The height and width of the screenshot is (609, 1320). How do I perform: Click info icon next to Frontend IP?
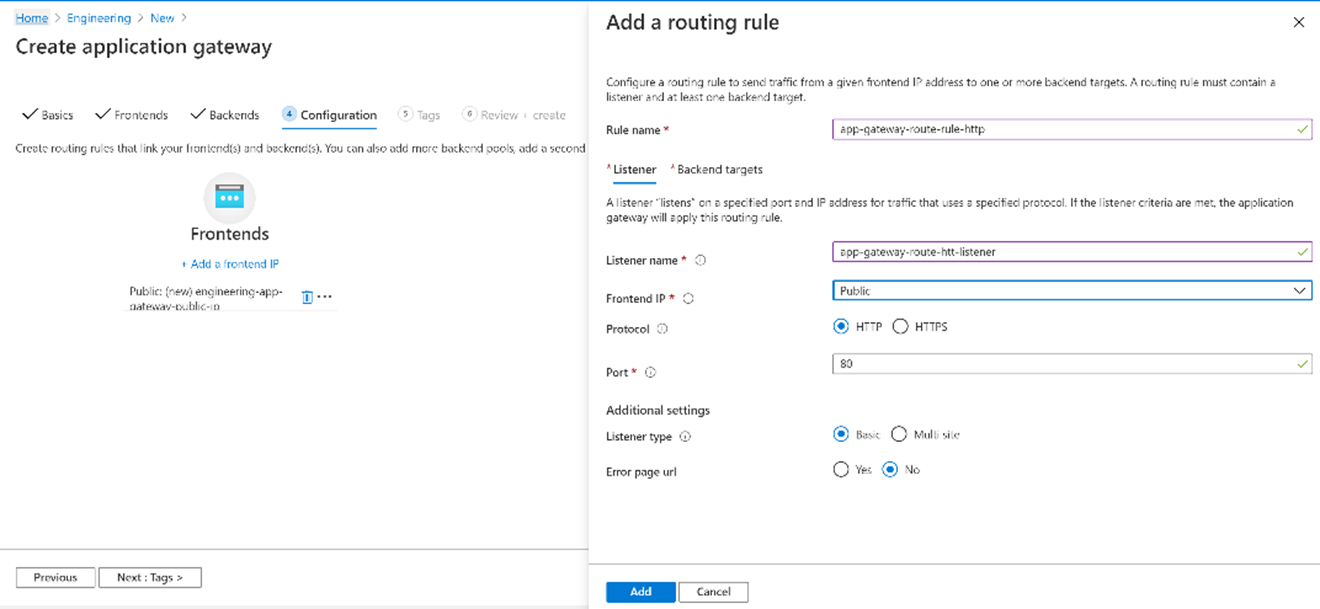tap(688, 298)
